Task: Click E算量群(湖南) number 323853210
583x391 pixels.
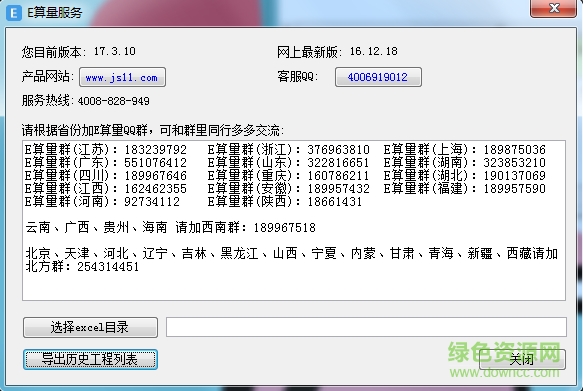Action: pos(515,163)
